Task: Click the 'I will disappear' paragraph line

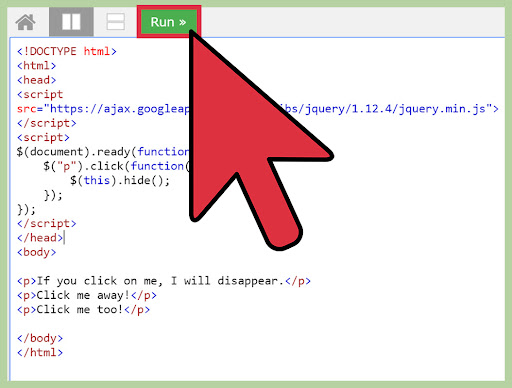Action: click(x=164, y=281)
